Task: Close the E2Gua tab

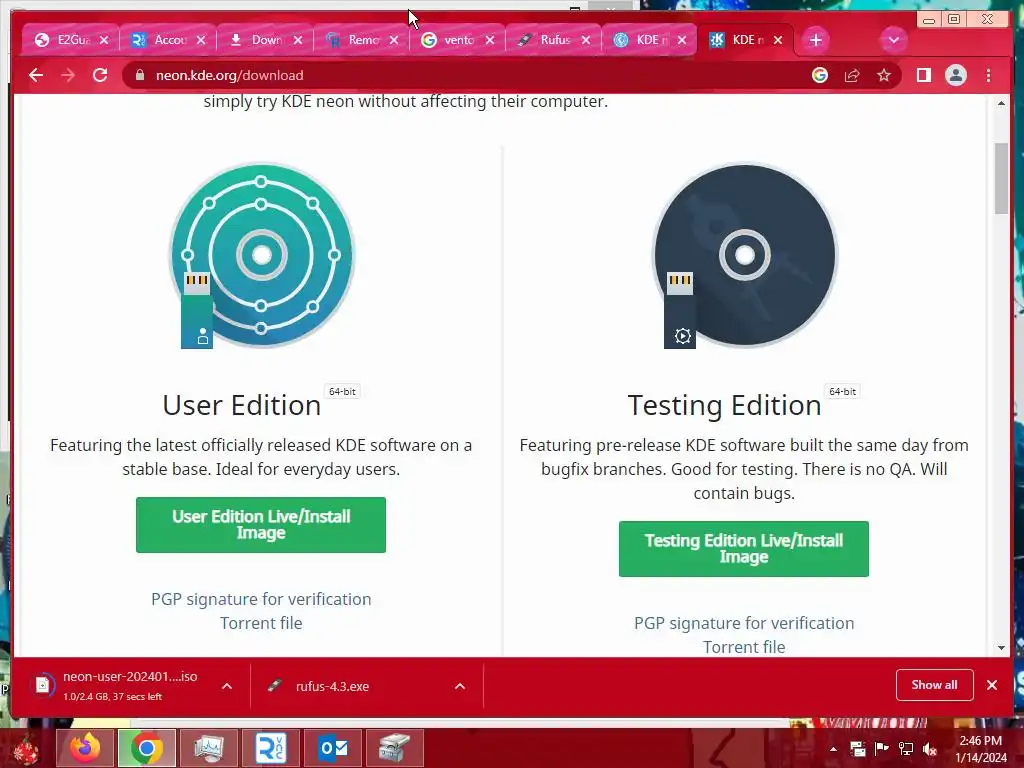Action: tap(104, 40)
